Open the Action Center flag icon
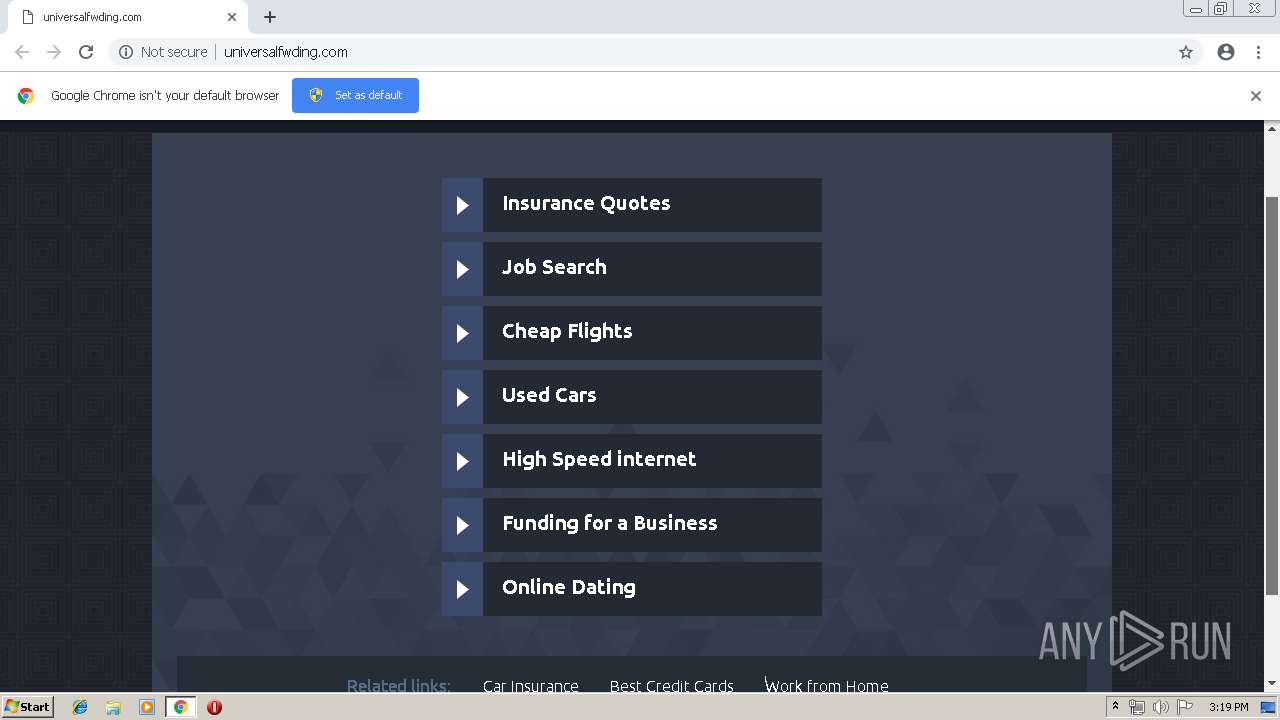1280x720 pixels. click(x=1185, y=707)
